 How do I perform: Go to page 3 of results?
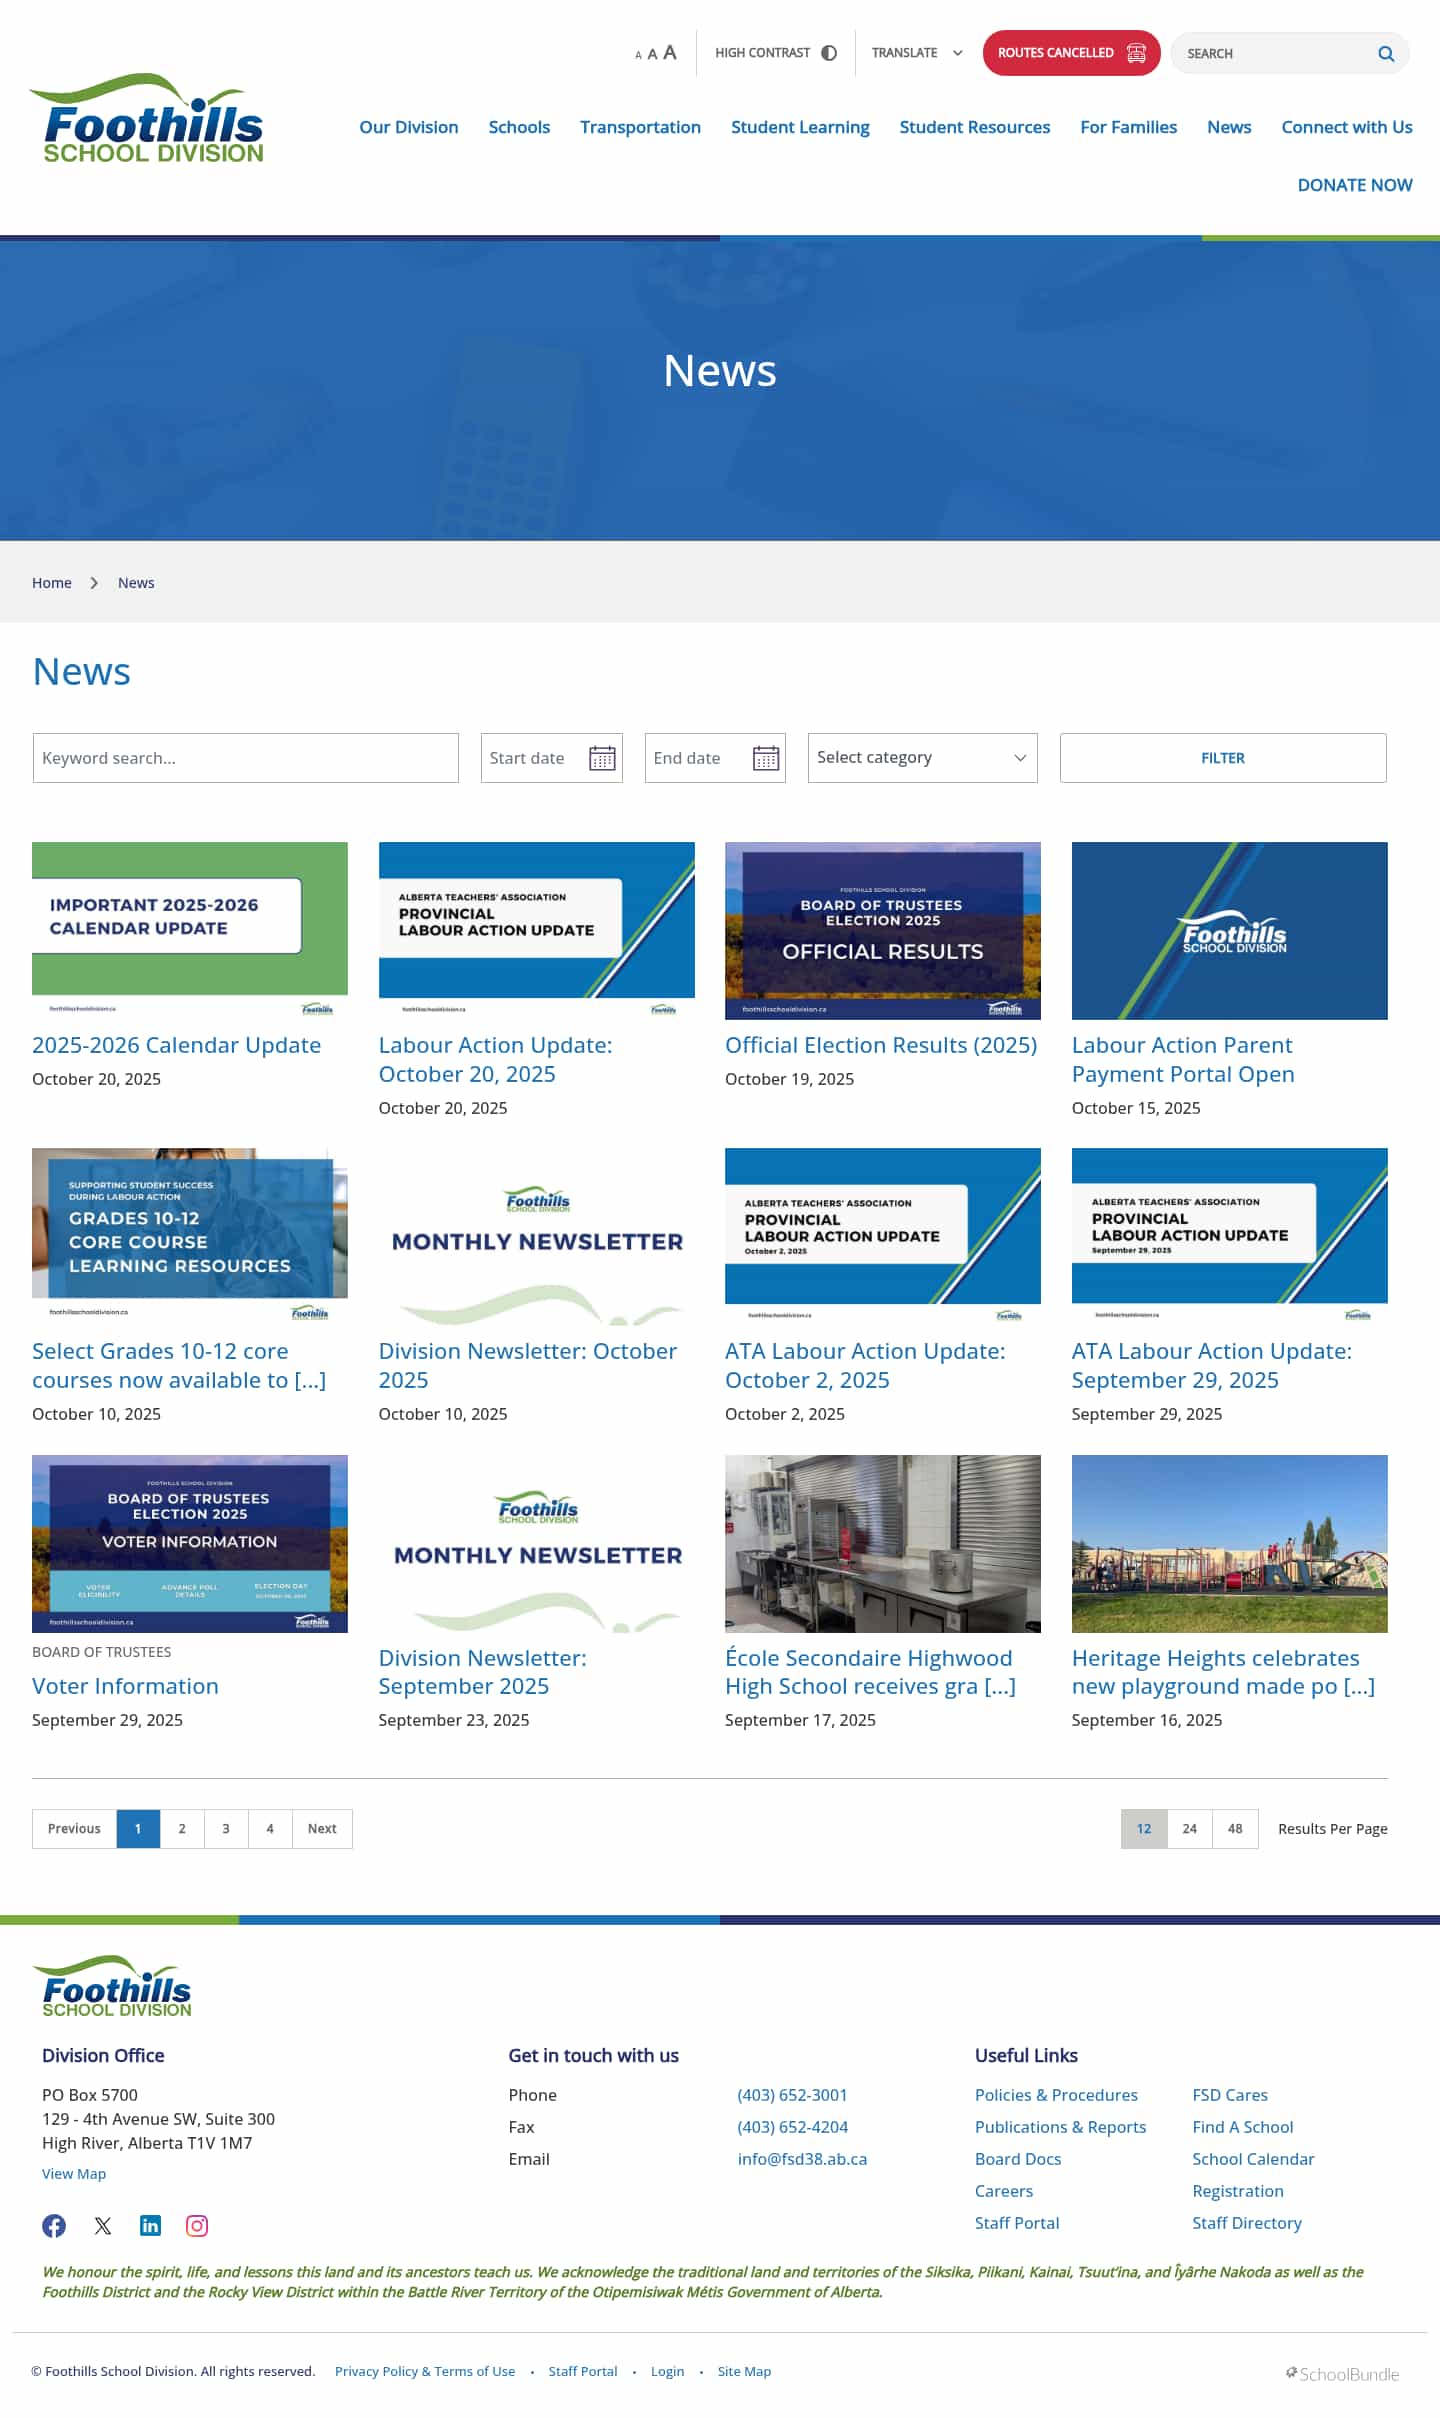[x=226, y=1828]
